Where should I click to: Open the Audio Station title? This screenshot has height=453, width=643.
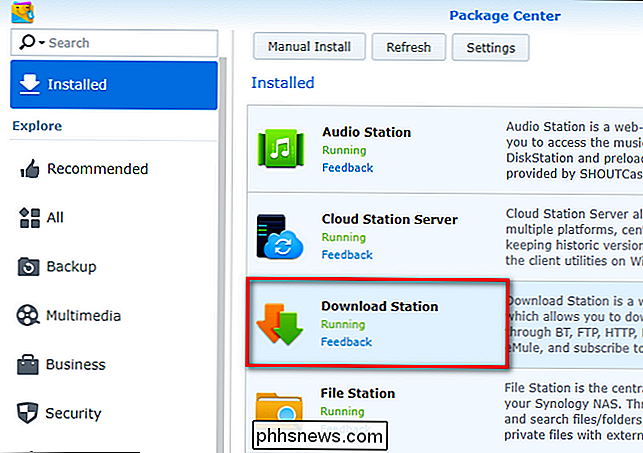(x=366, y=132)
